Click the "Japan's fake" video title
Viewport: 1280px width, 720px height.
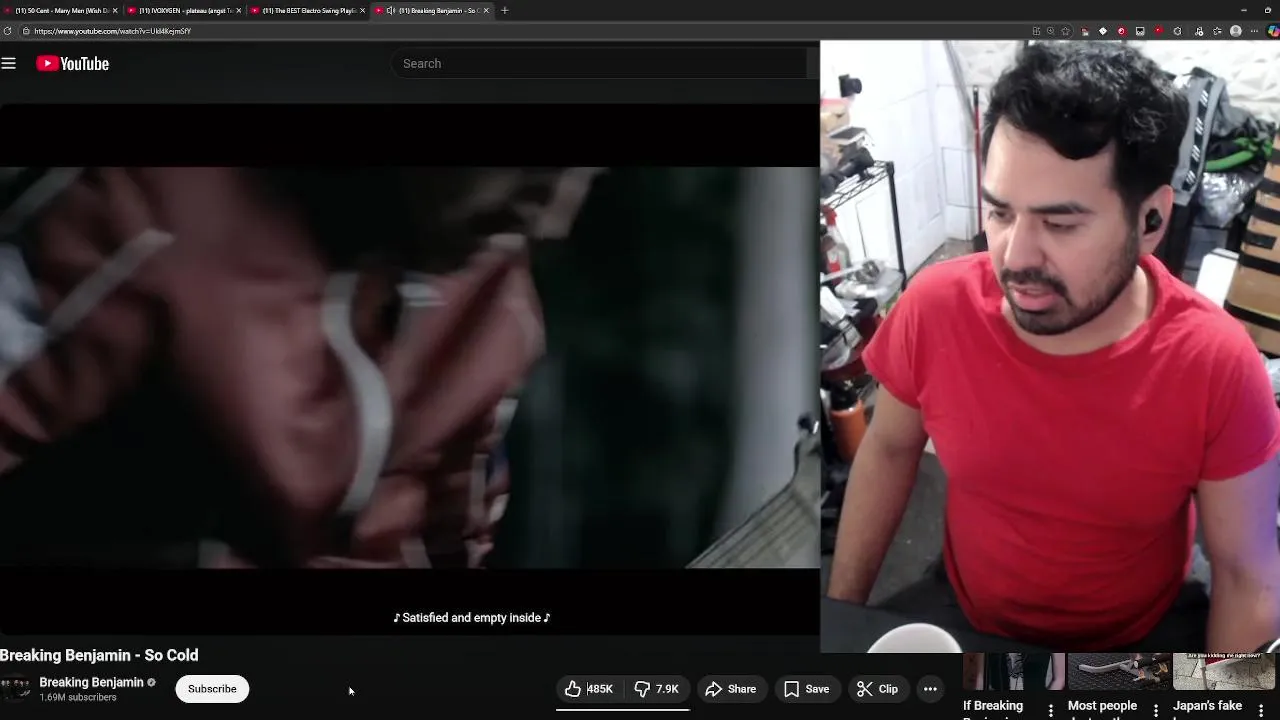point(1207,706)
